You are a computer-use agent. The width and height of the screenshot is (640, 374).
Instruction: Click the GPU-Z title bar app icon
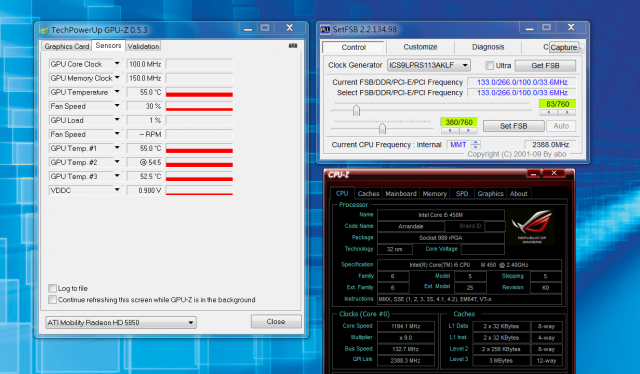tap(44, 30)
